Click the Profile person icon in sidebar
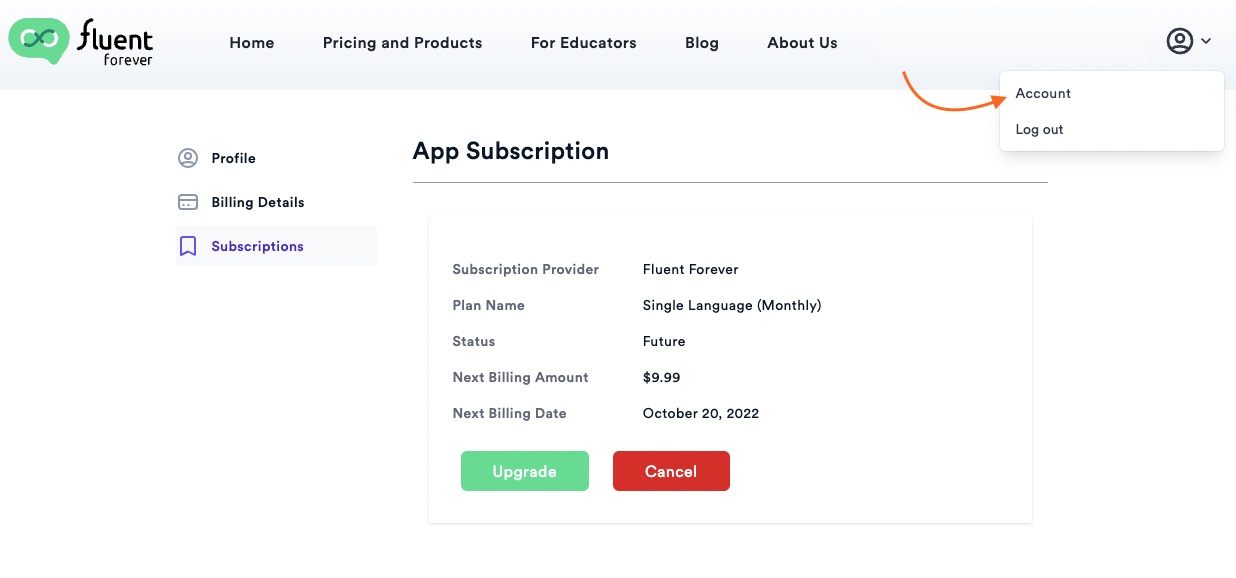1236x578 pixels. pos(188,158)
